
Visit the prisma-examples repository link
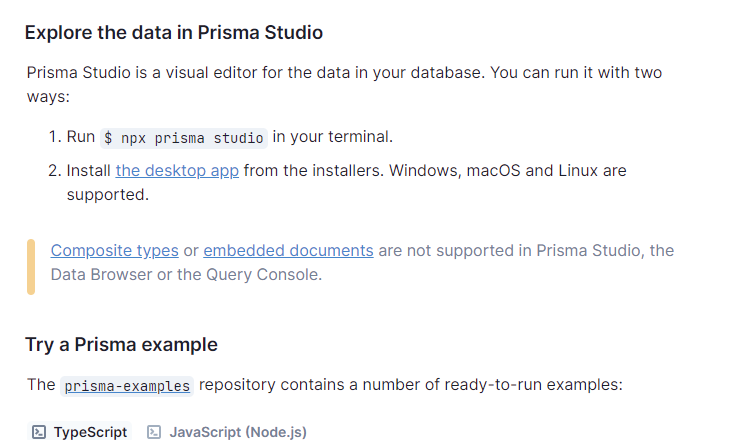(x=126, y=385)
